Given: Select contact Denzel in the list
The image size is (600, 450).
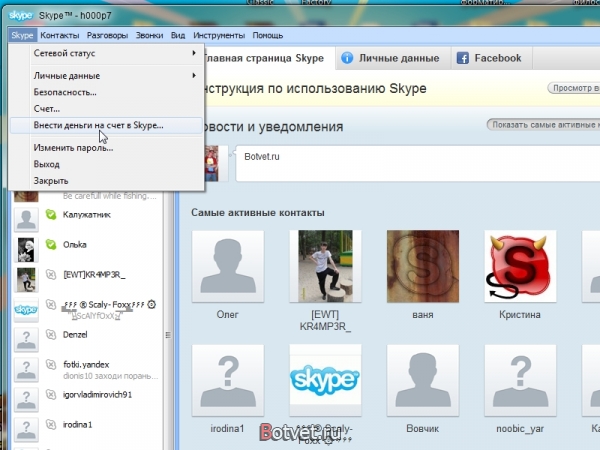Looking at the screenshot, I should coord(87,339).
